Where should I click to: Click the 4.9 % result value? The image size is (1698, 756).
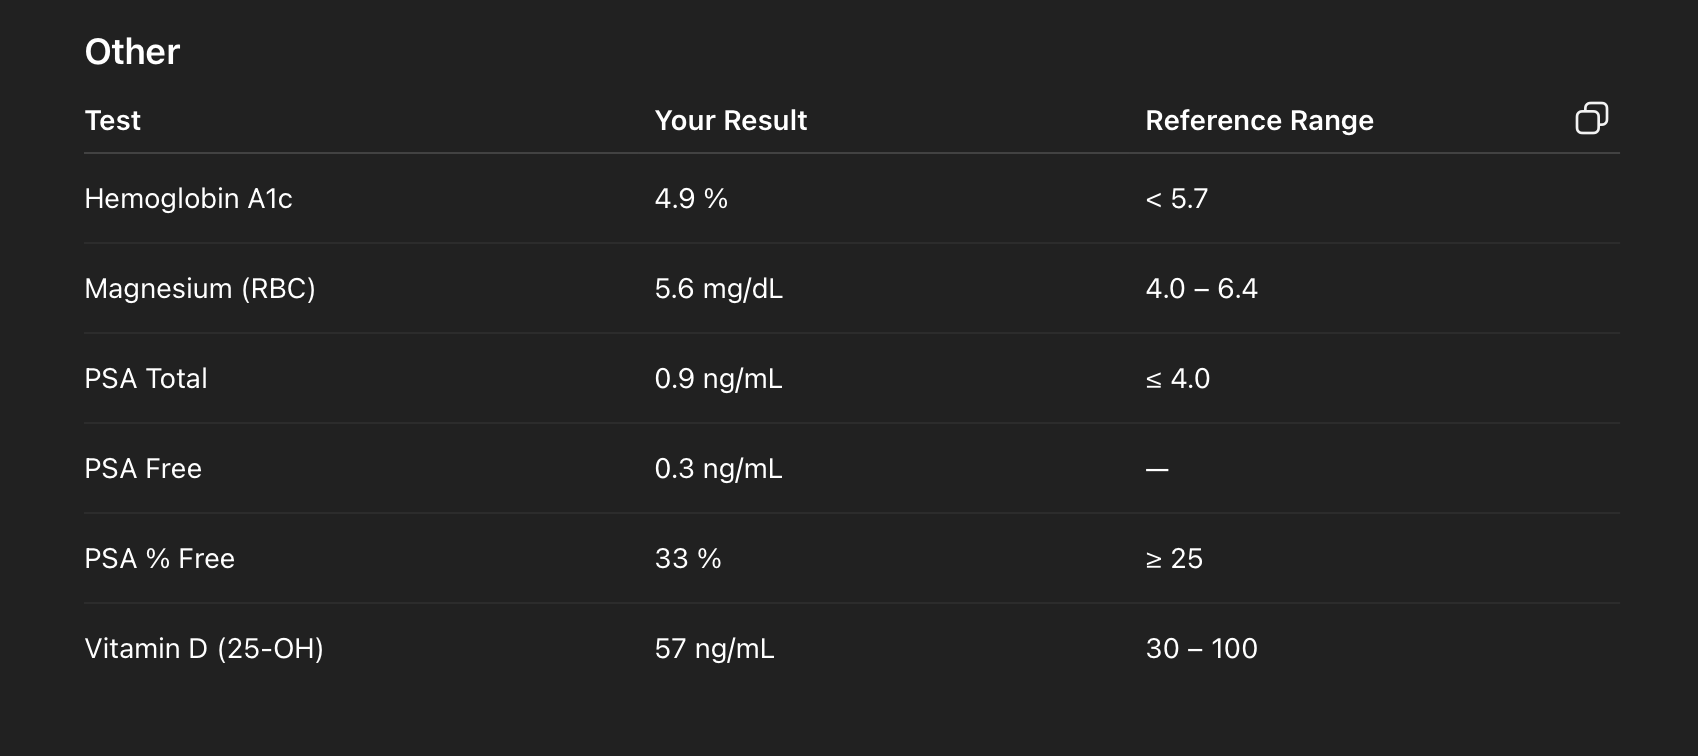click(x=691, y=199)
